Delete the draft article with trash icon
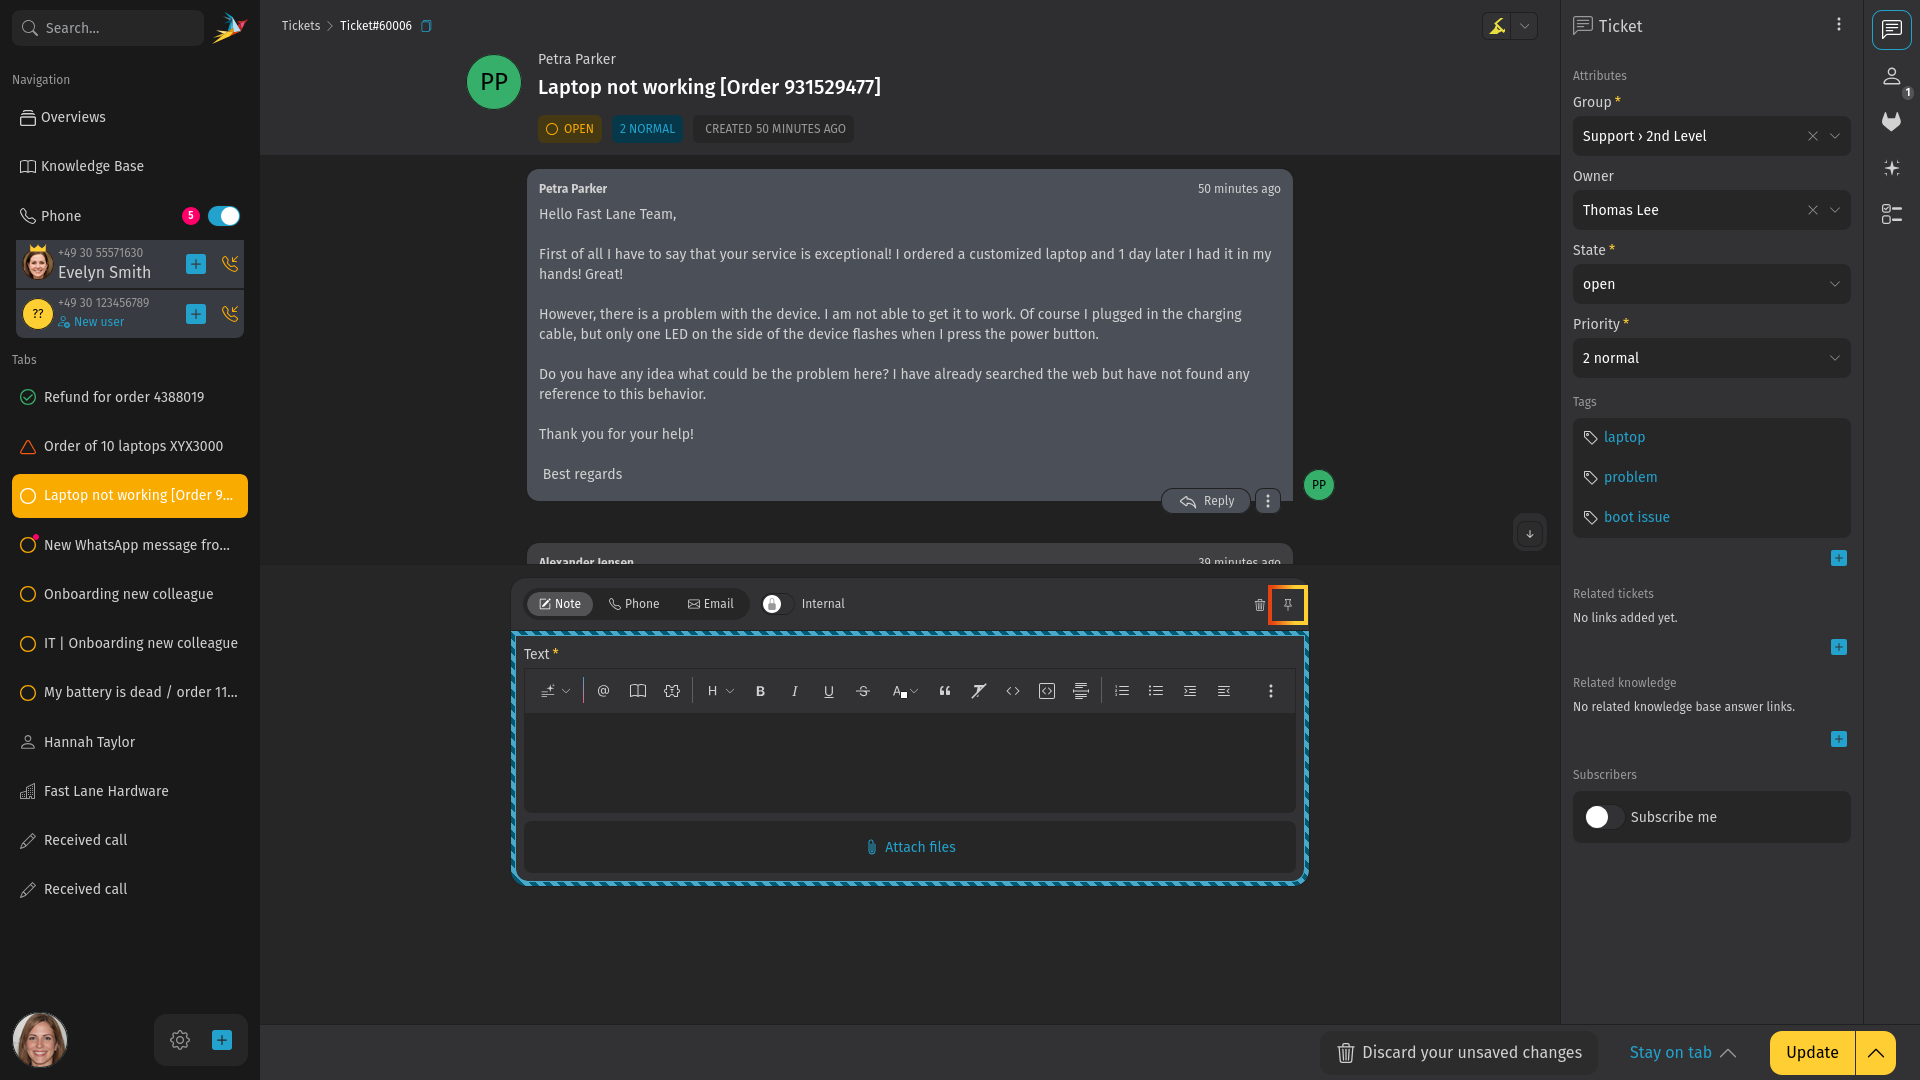1920x1080 pixels. pos(1260,605)
